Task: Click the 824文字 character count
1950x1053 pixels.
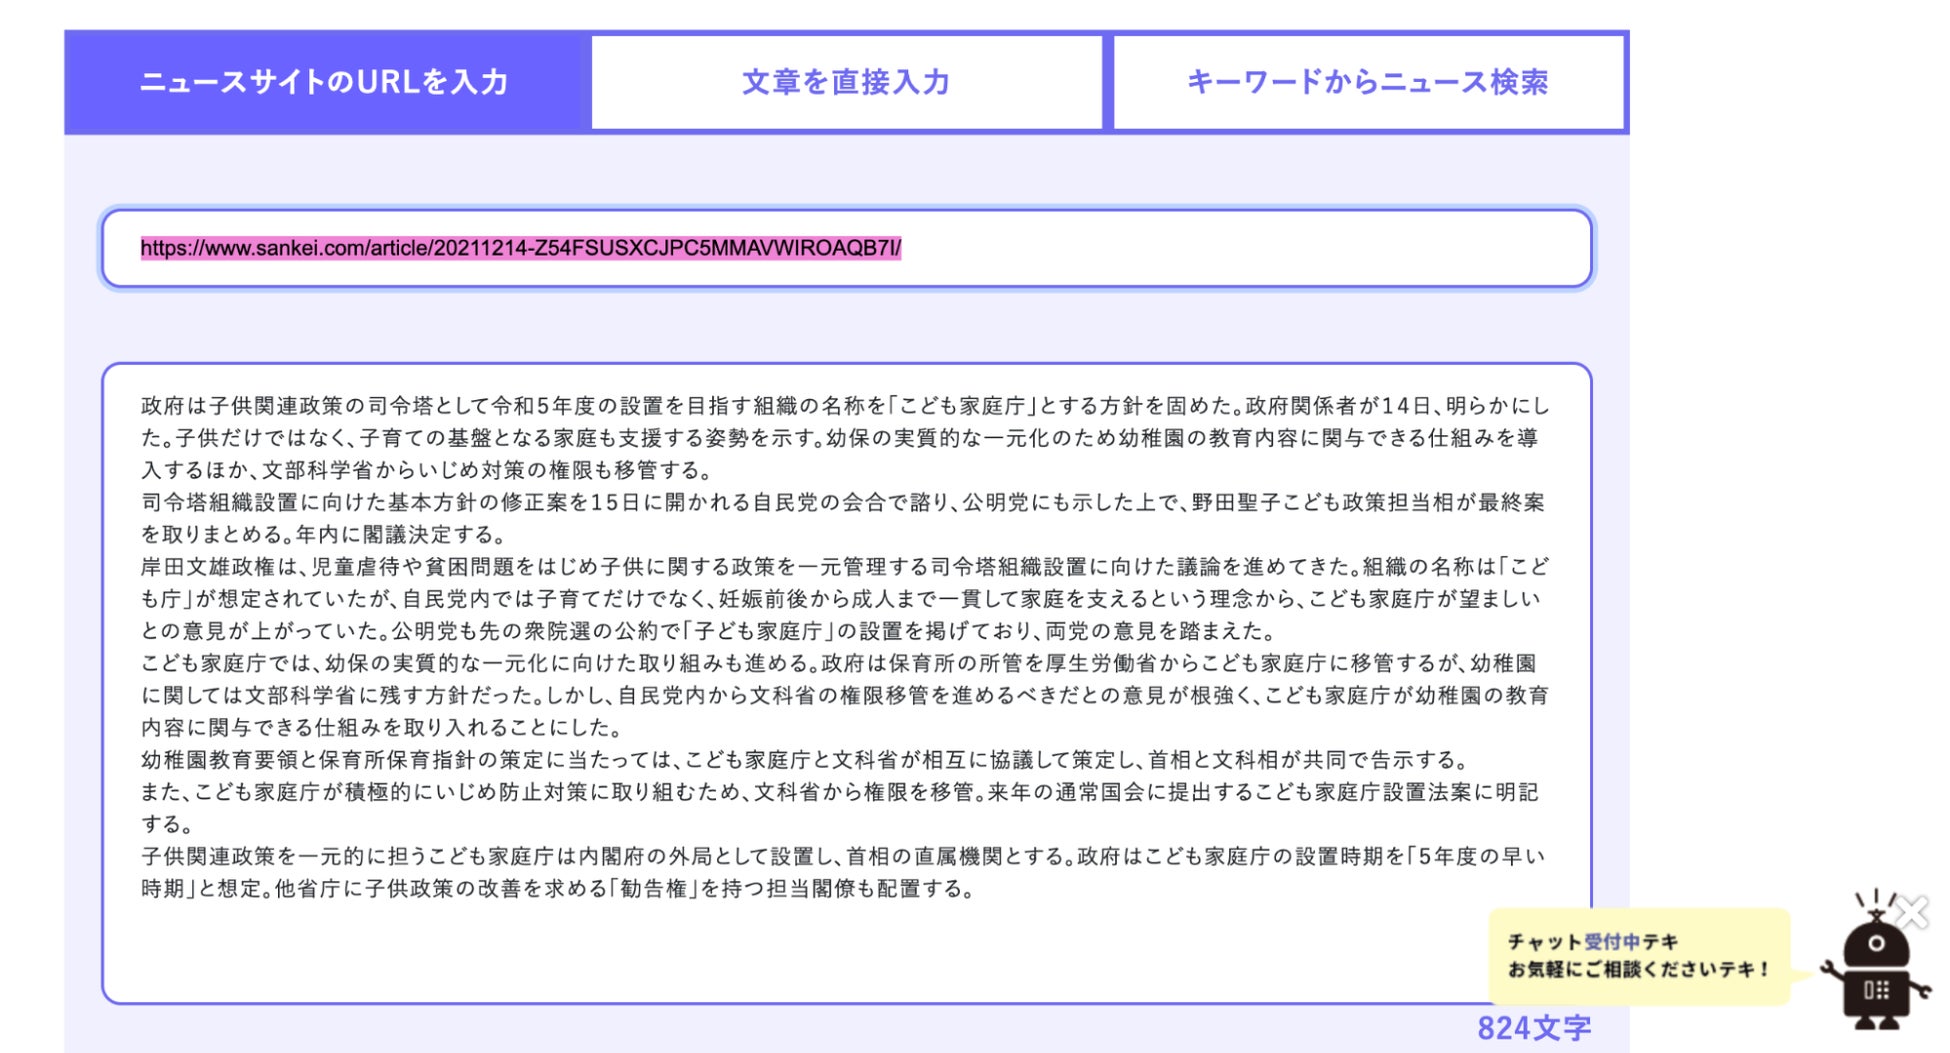Action: (1534, 1028)
